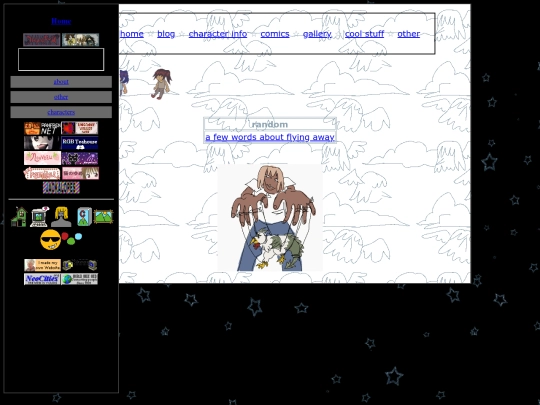Open the striped multicolor badge
This screenshot has height=405, width=540.
(x=61, y=188)
